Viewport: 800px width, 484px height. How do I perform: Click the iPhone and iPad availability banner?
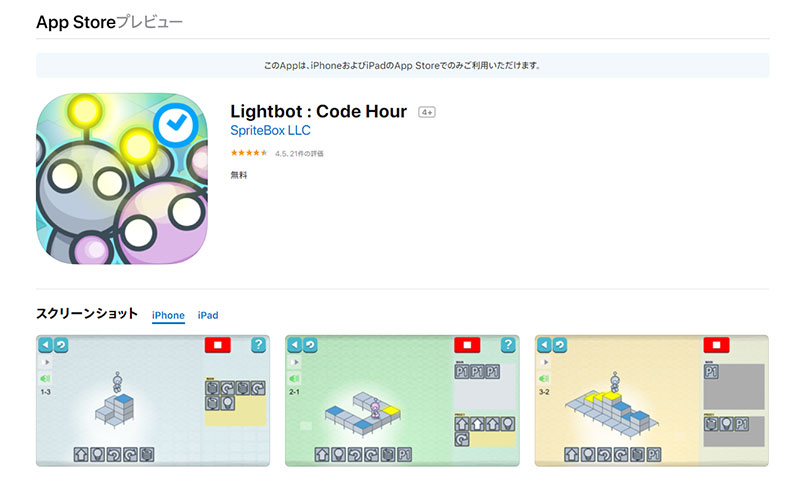pyautogui.click(x=403, y=65)
